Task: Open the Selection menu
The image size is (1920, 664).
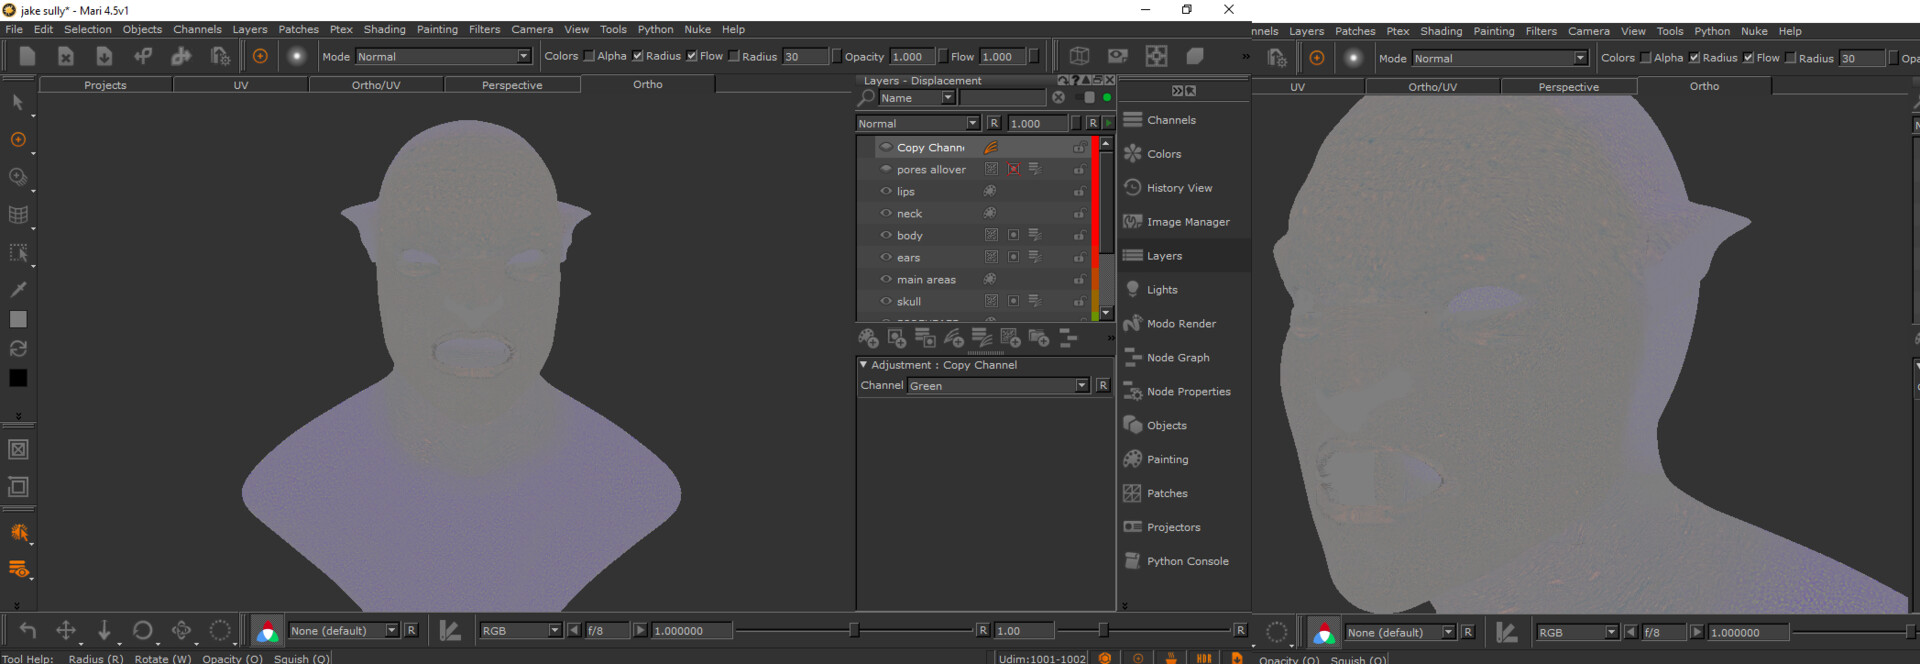Action: 88,29
